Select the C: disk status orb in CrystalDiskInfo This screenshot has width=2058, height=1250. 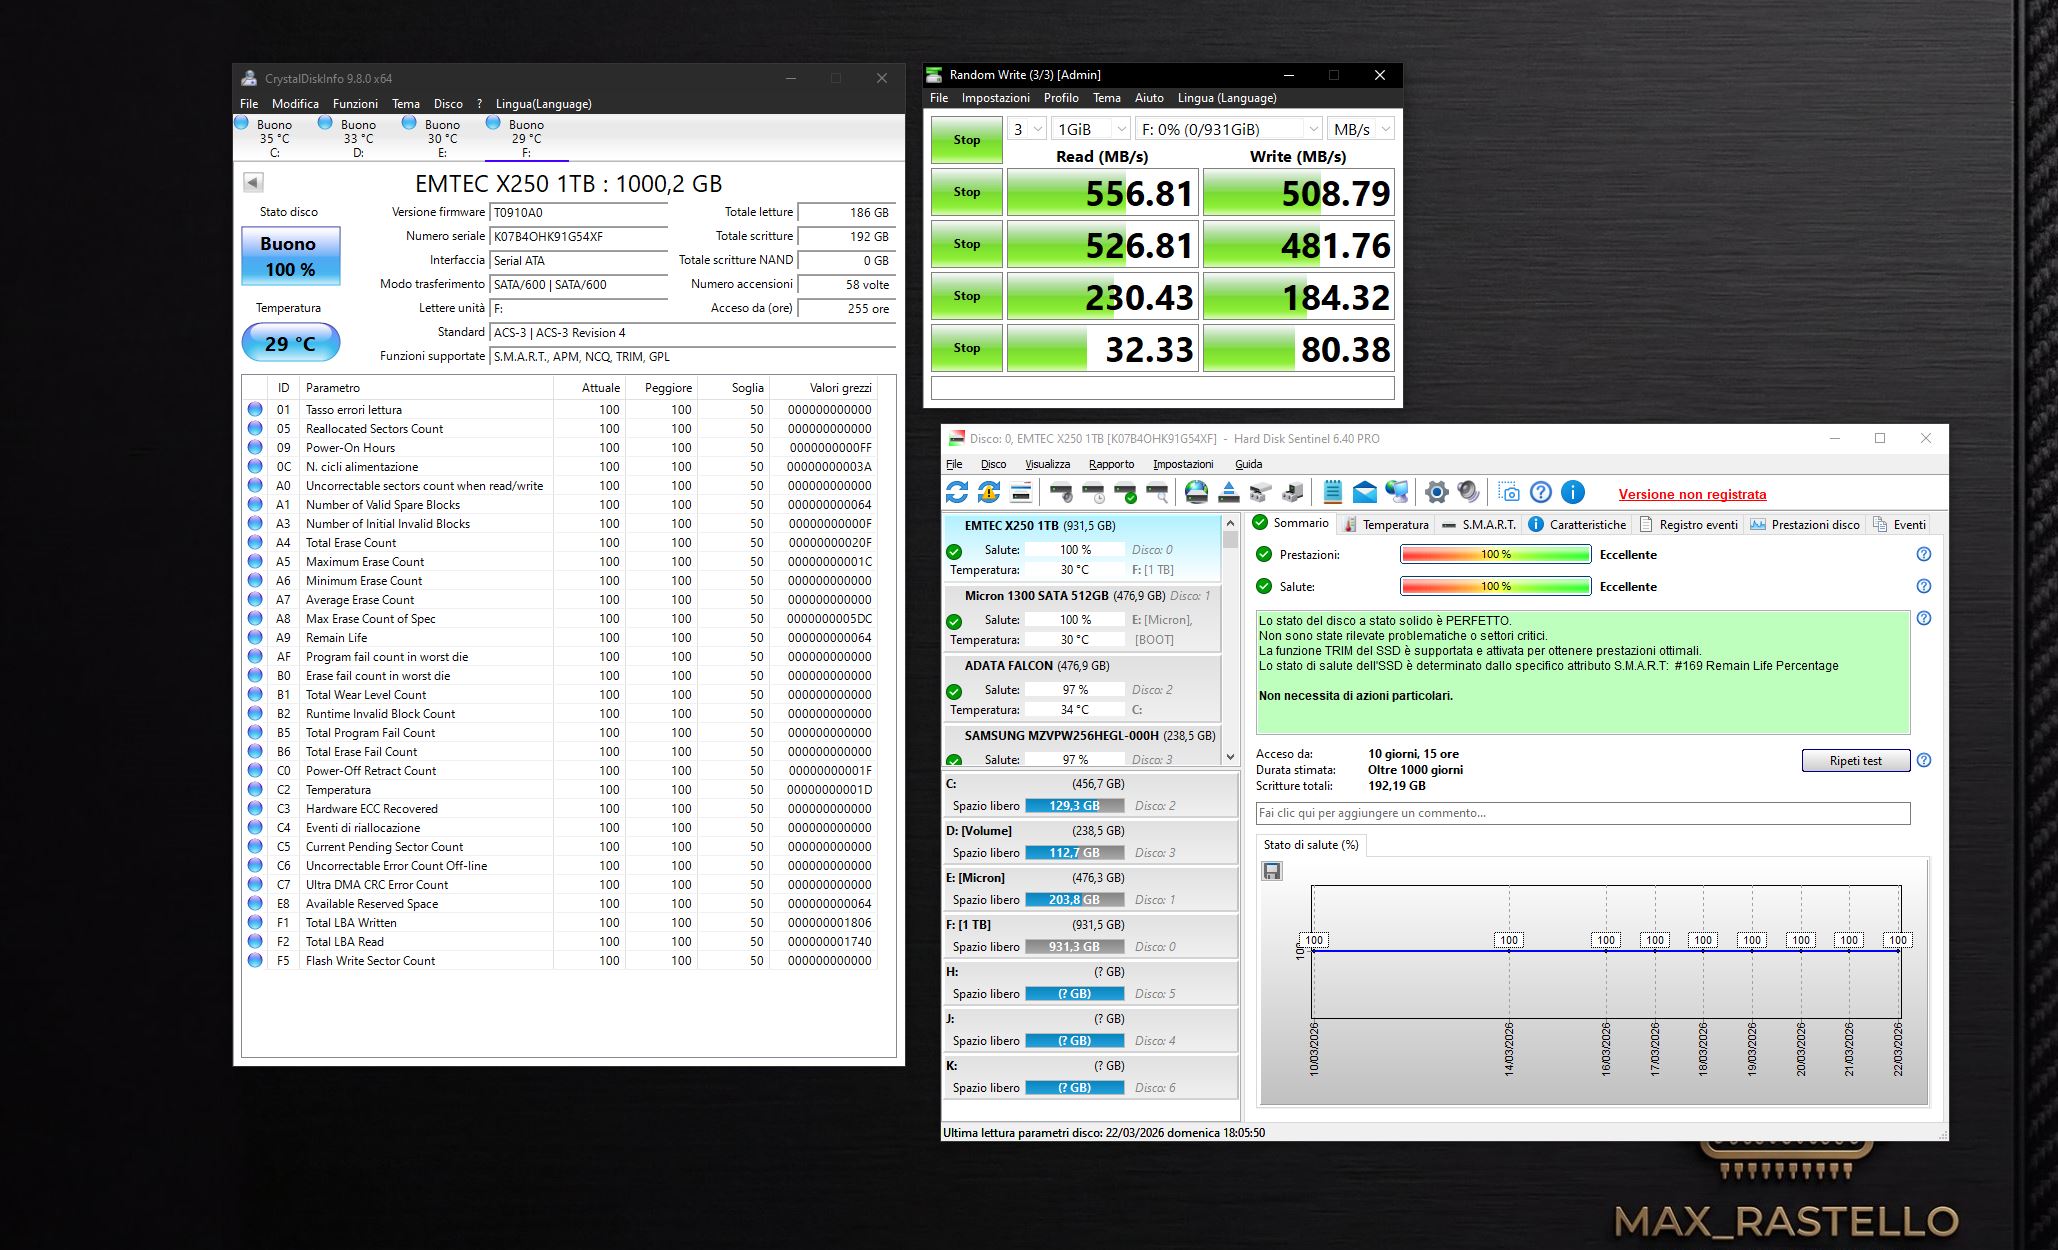click(241, 123)
